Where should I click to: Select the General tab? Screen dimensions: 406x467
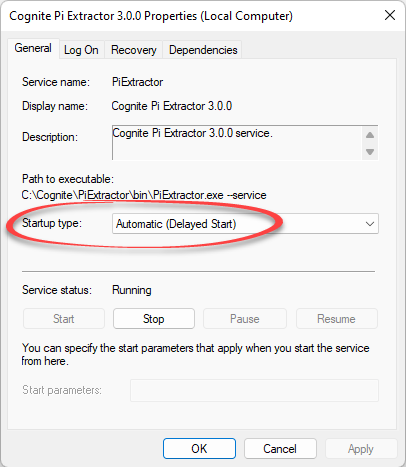(x=33, y=48)
